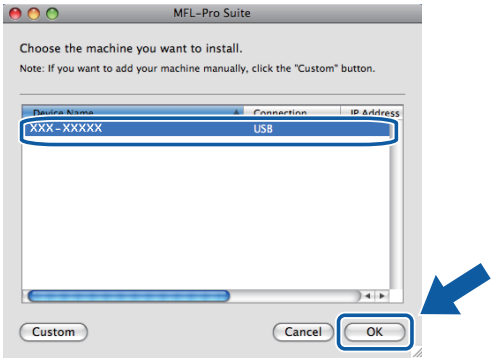Viewport: 493px width, 363px height.
Task: Zoom the window with green button
Action: pos(52,14)
